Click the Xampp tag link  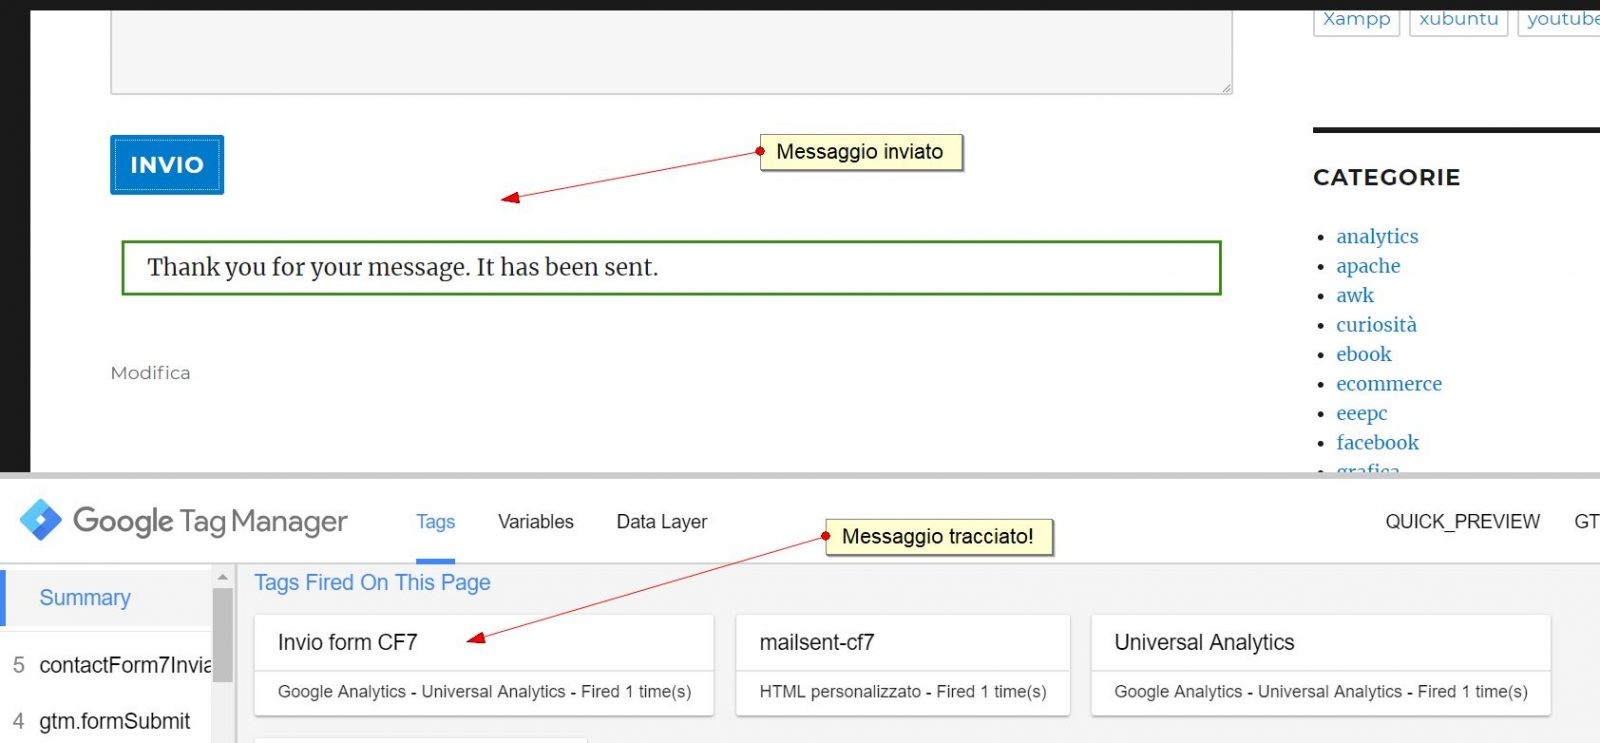pos(1356,20)
